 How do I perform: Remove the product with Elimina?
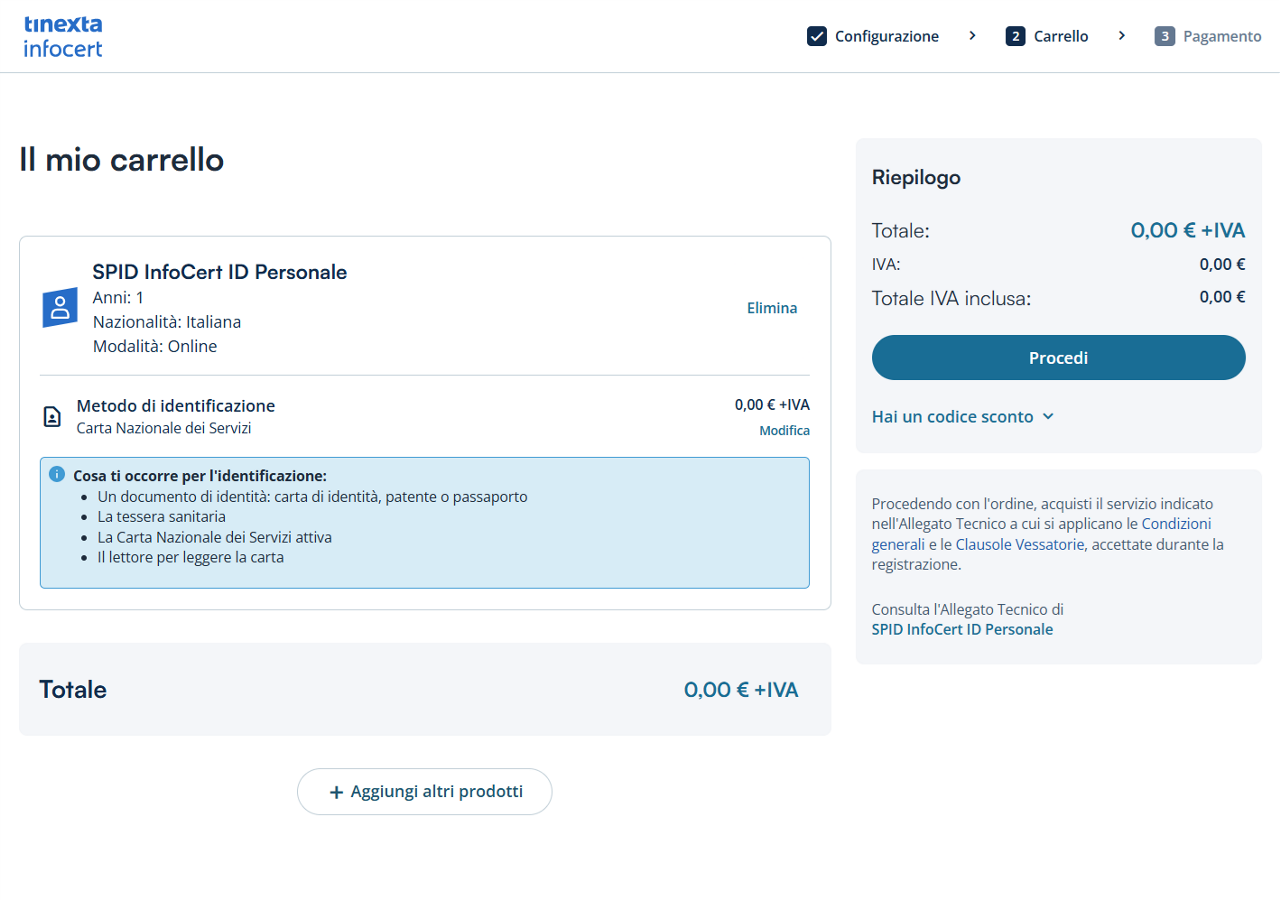[772, 308]
